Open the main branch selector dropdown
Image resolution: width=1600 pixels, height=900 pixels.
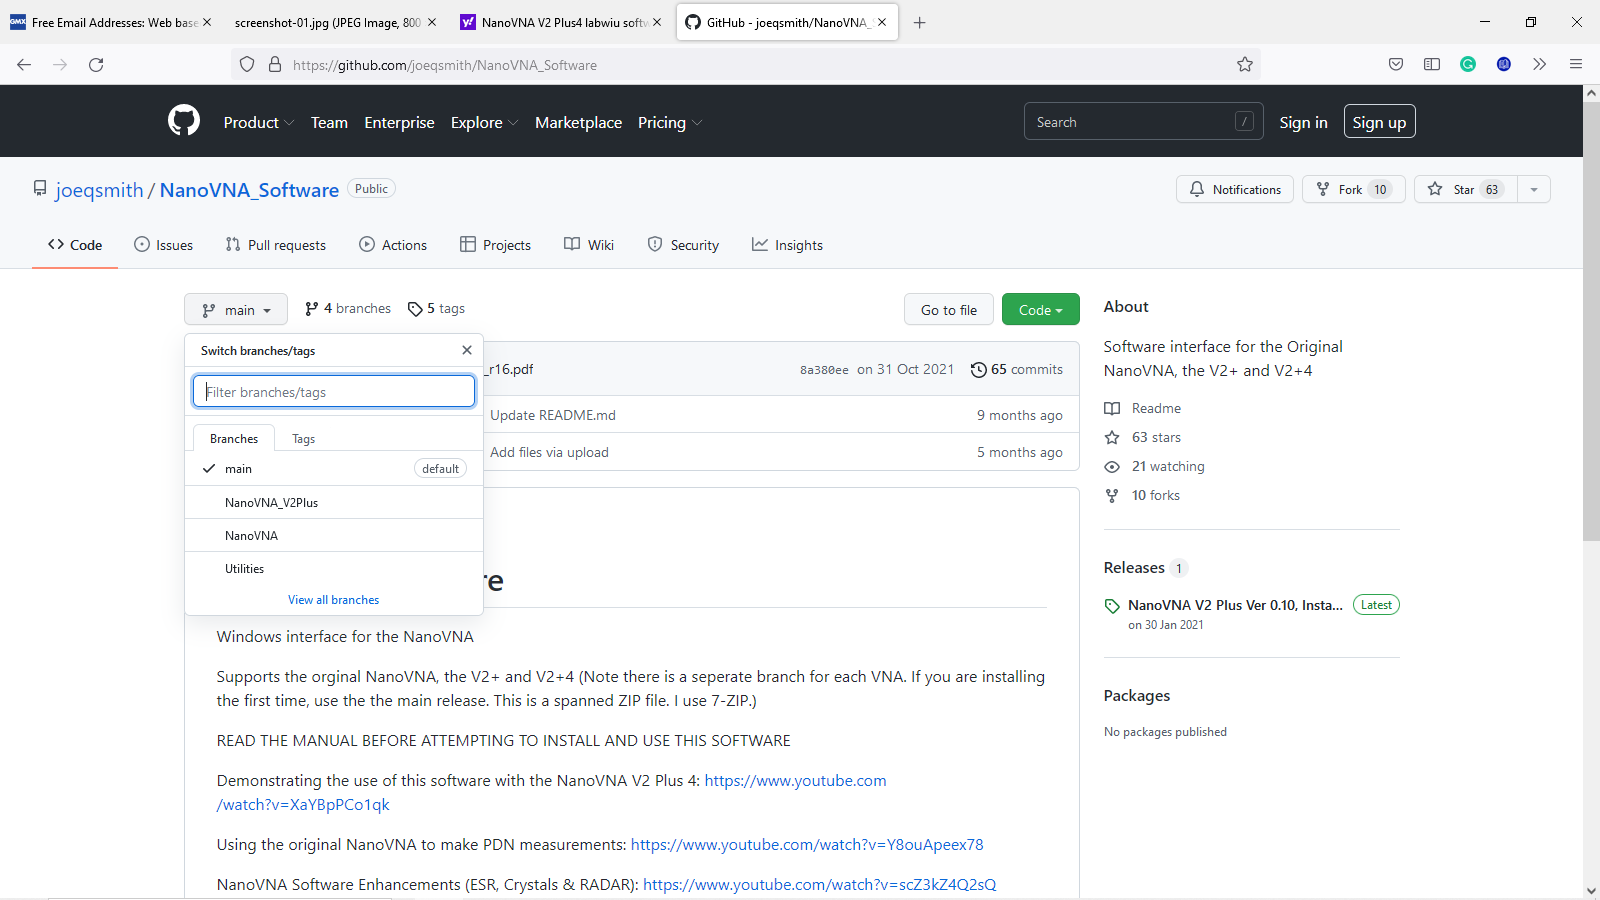236,310
